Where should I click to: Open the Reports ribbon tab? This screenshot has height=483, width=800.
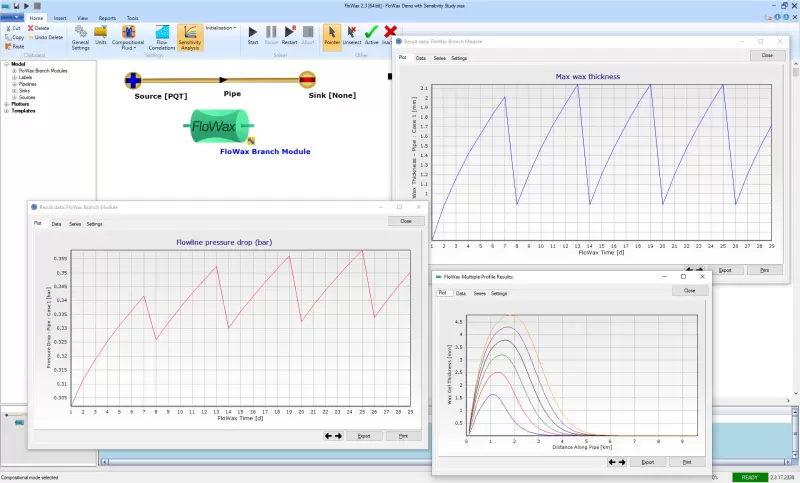[x=107, y=18]
